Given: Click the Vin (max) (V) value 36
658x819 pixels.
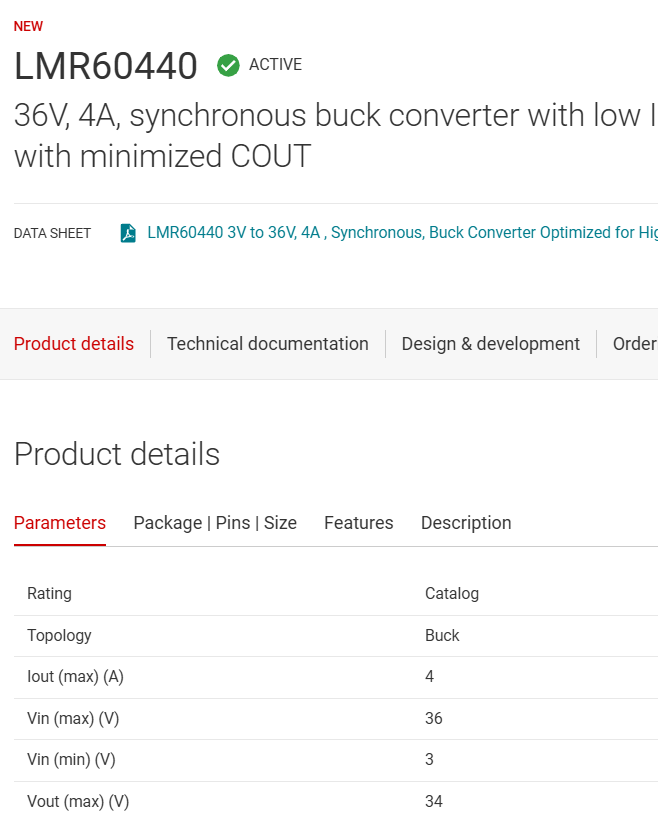Looking at the screenshot, I should click(434, 719).
